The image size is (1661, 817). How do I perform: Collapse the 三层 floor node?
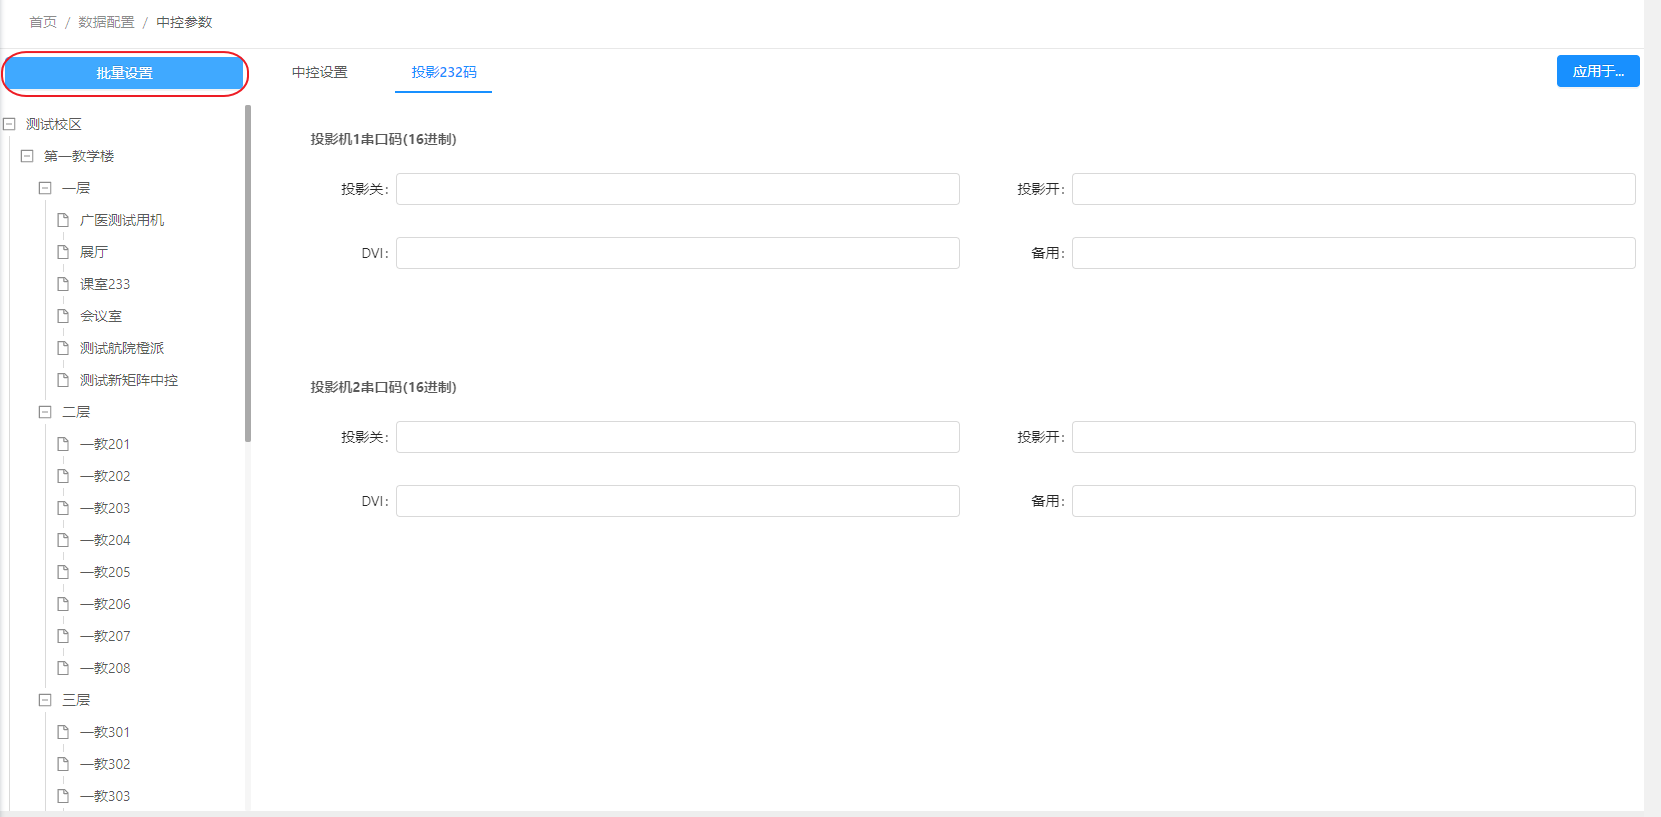[x=45, y=700]
